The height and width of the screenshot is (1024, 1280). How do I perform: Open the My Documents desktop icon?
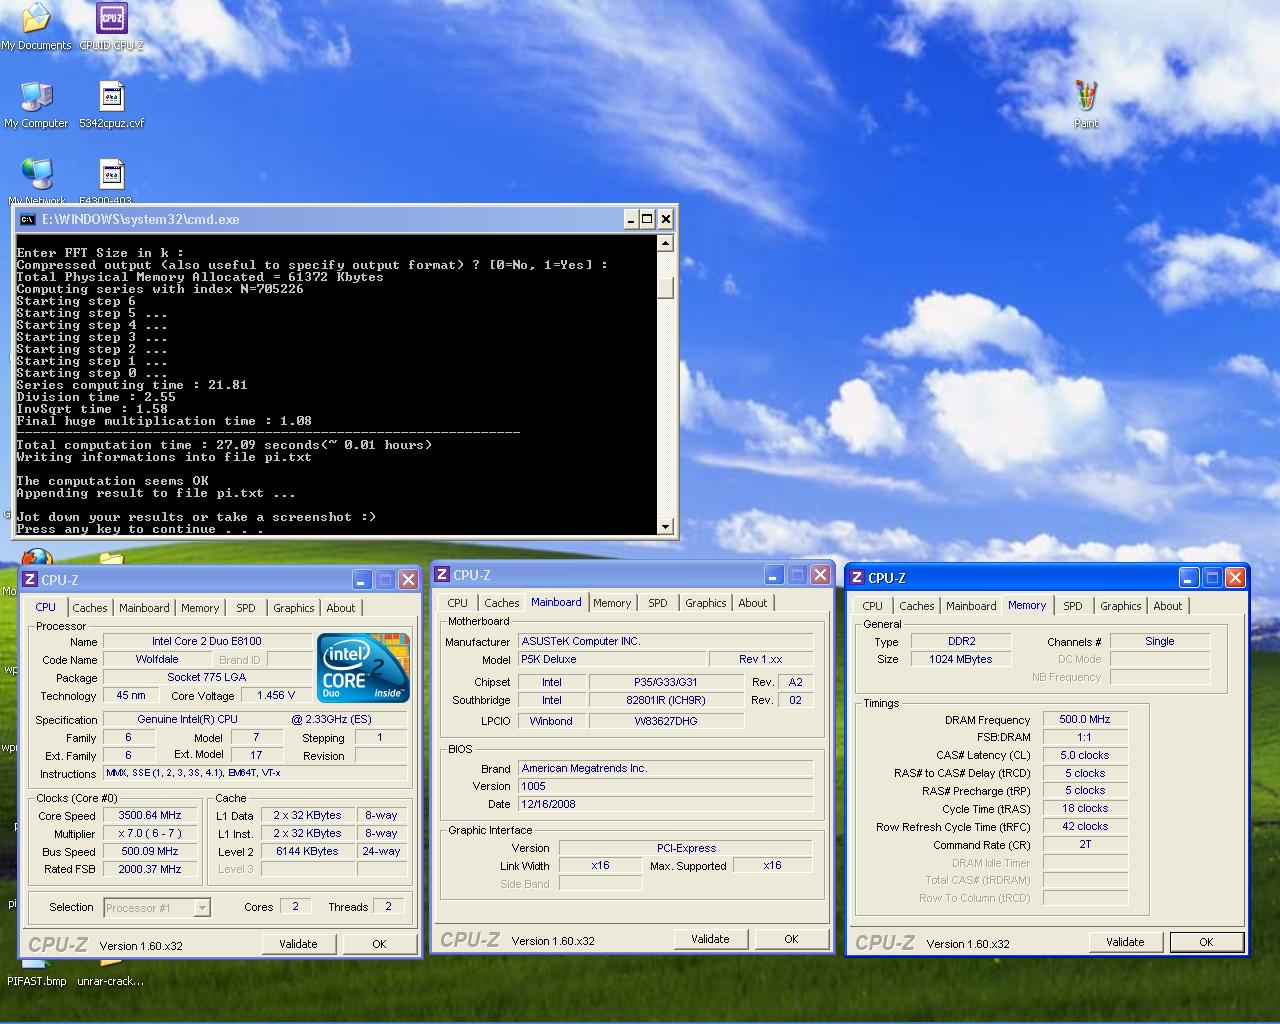pyautogui.click(x=36, y=27)
